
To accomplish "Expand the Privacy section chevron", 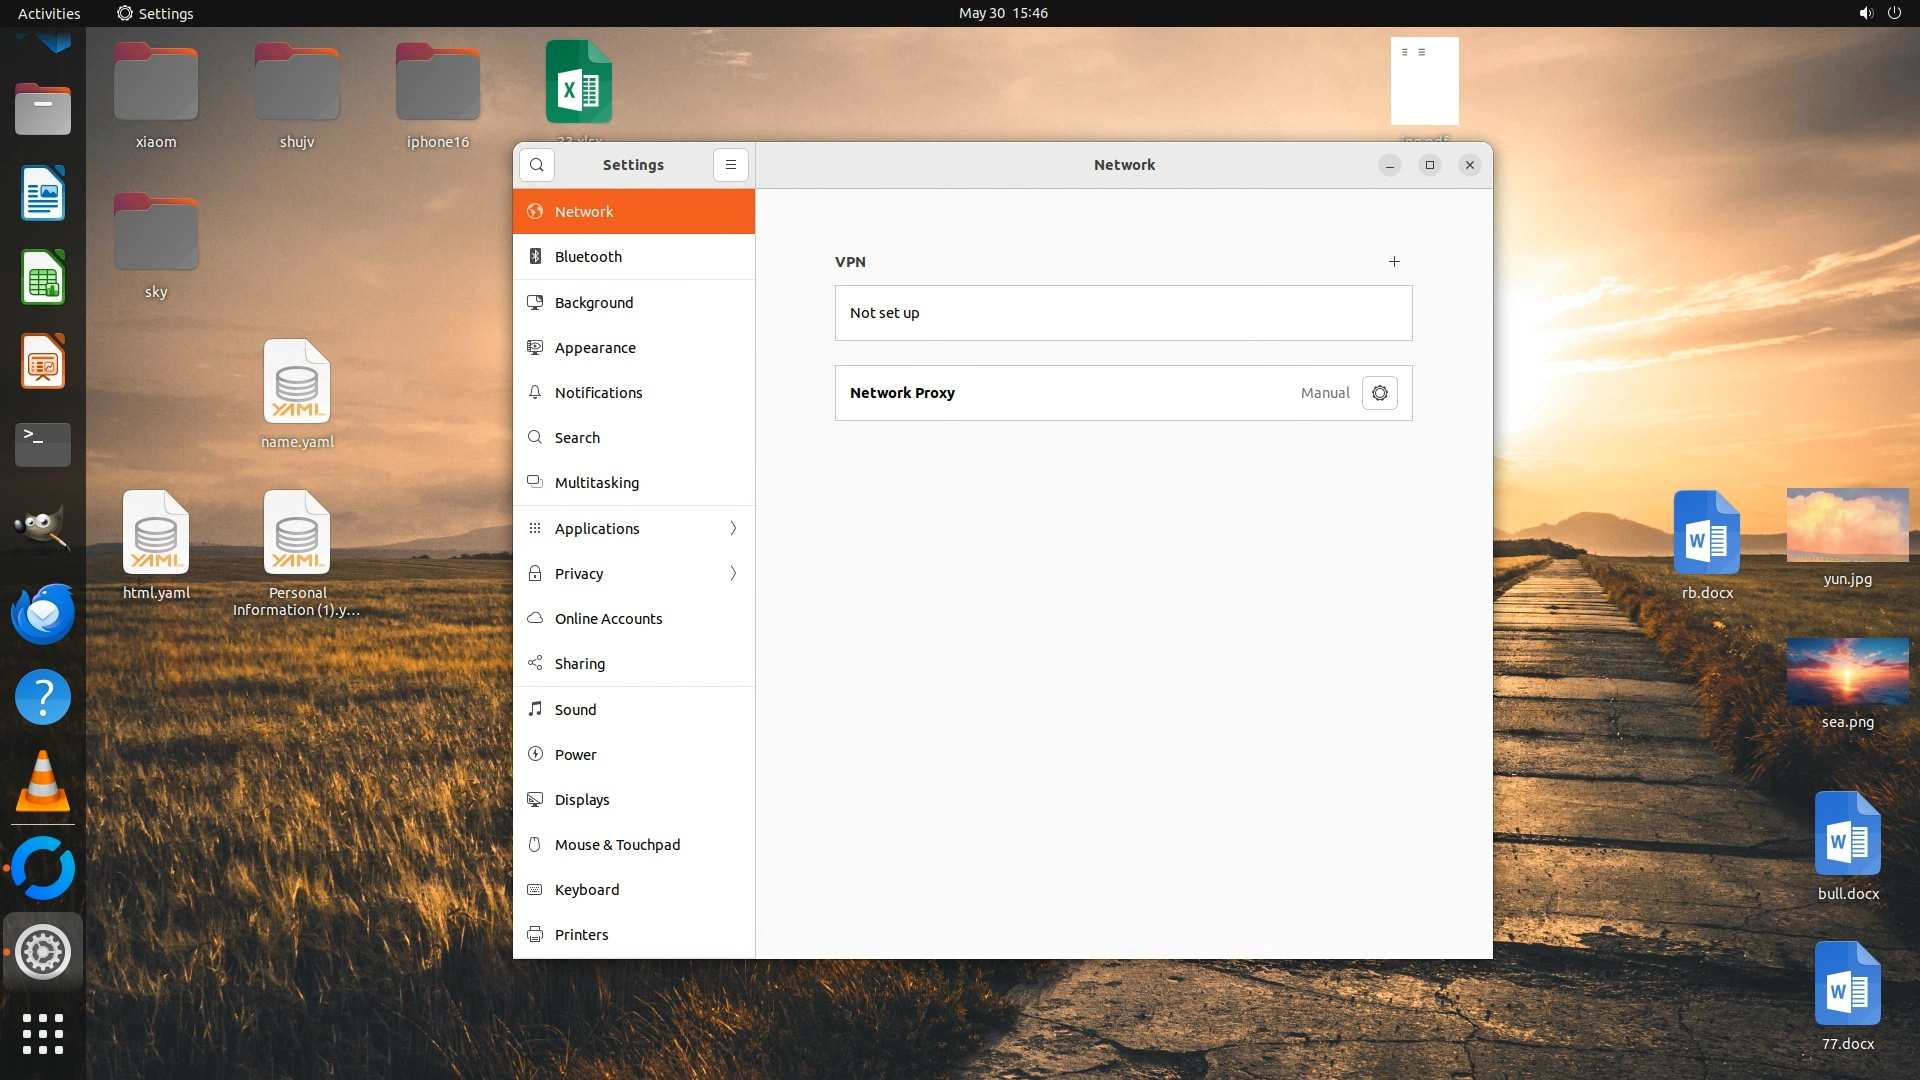I will point(733,574).
